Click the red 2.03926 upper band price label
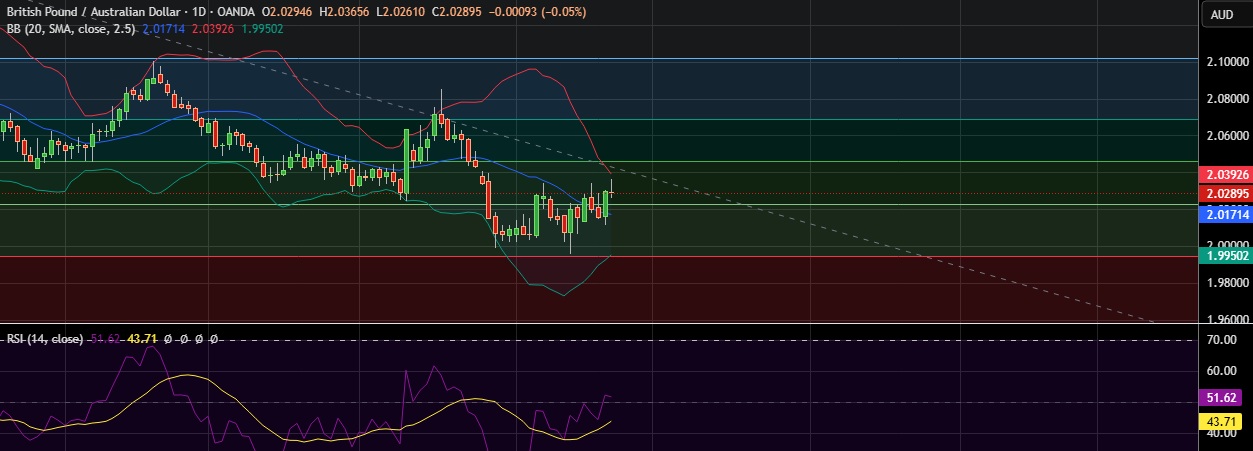 1224,175
